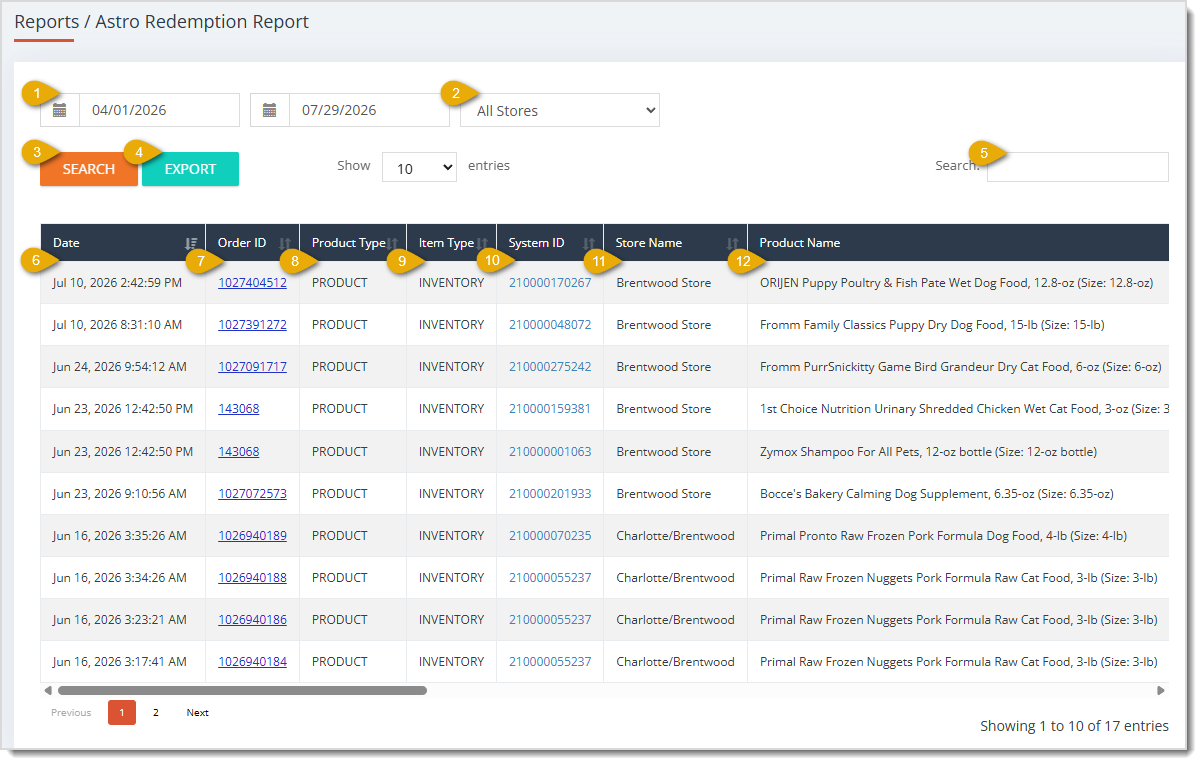This screenshot has width=1202, height=765.
Task: Open order link 1027091717
Action: click(252, 367)
